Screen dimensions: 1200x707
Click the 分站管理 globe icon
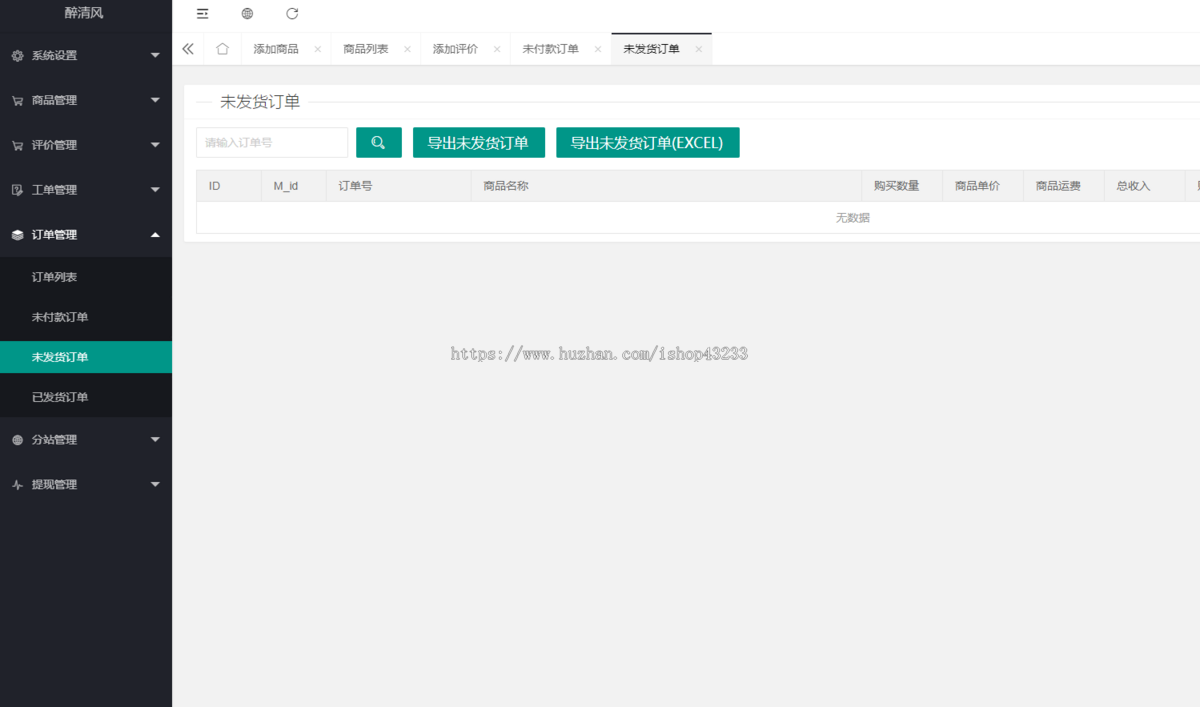pos(17,440)
